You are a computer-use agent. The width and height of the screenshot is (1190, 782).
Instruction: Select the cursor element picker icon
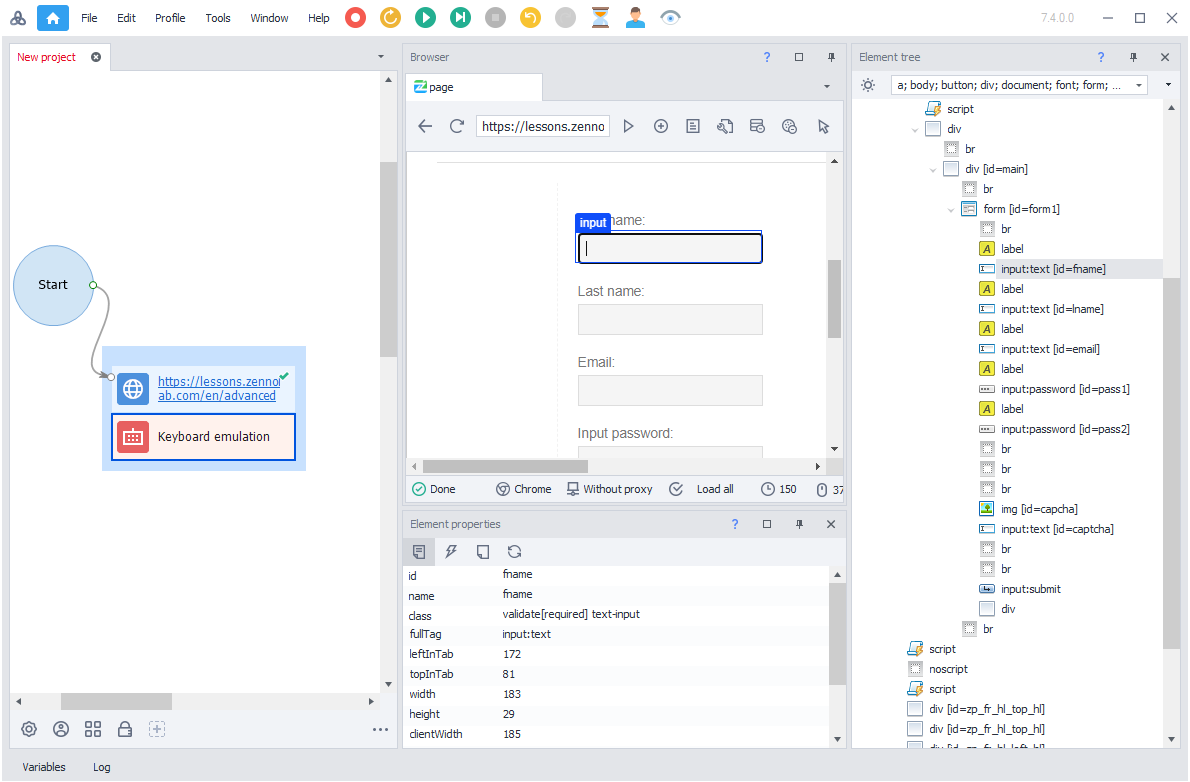[823, 126]
